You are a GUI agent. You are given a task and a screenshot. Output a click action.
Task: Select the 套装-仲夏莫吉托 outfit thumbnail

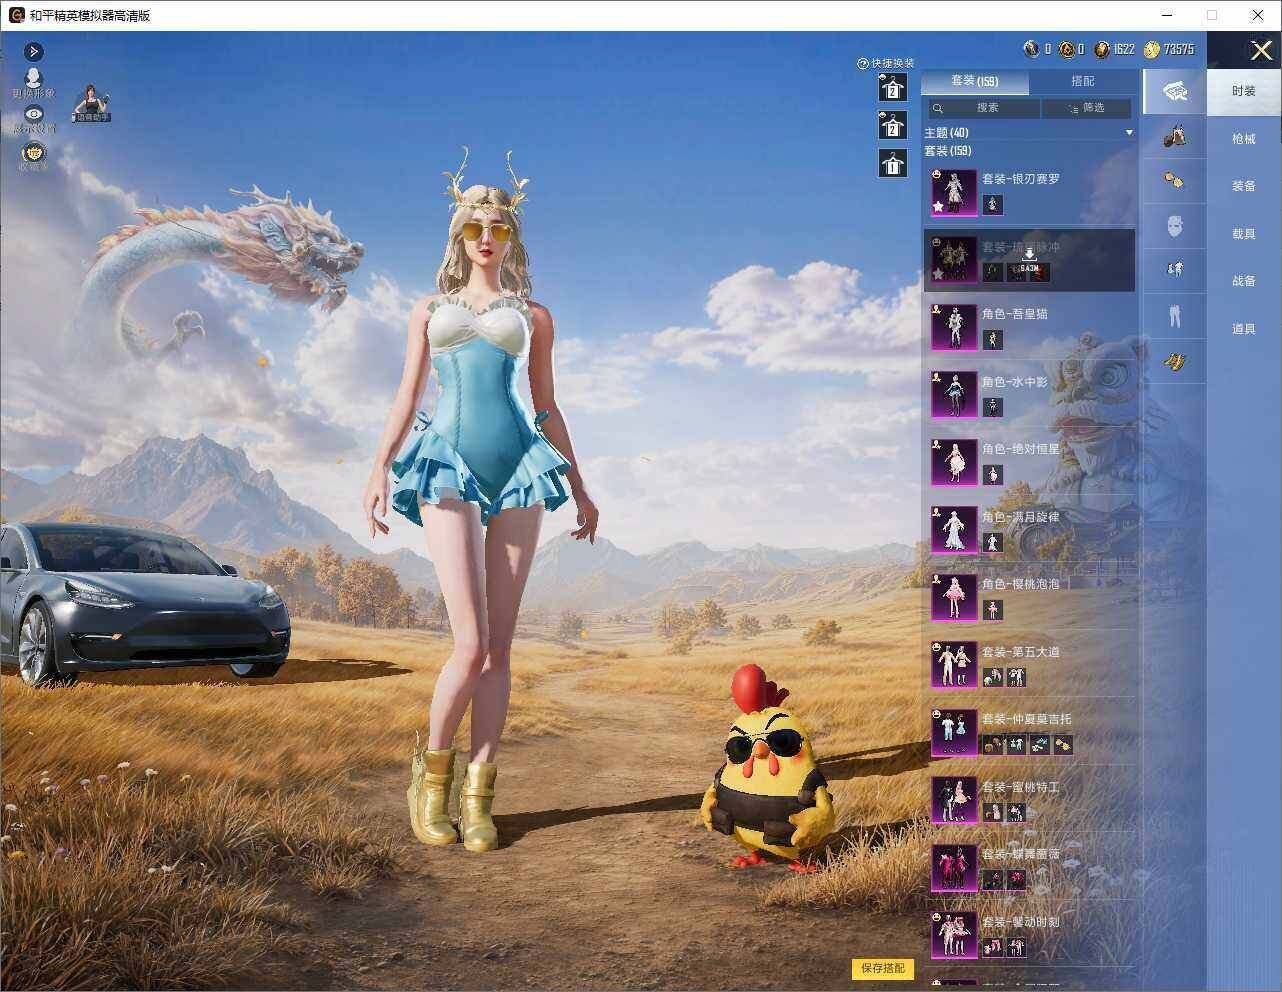pos(954,732)
